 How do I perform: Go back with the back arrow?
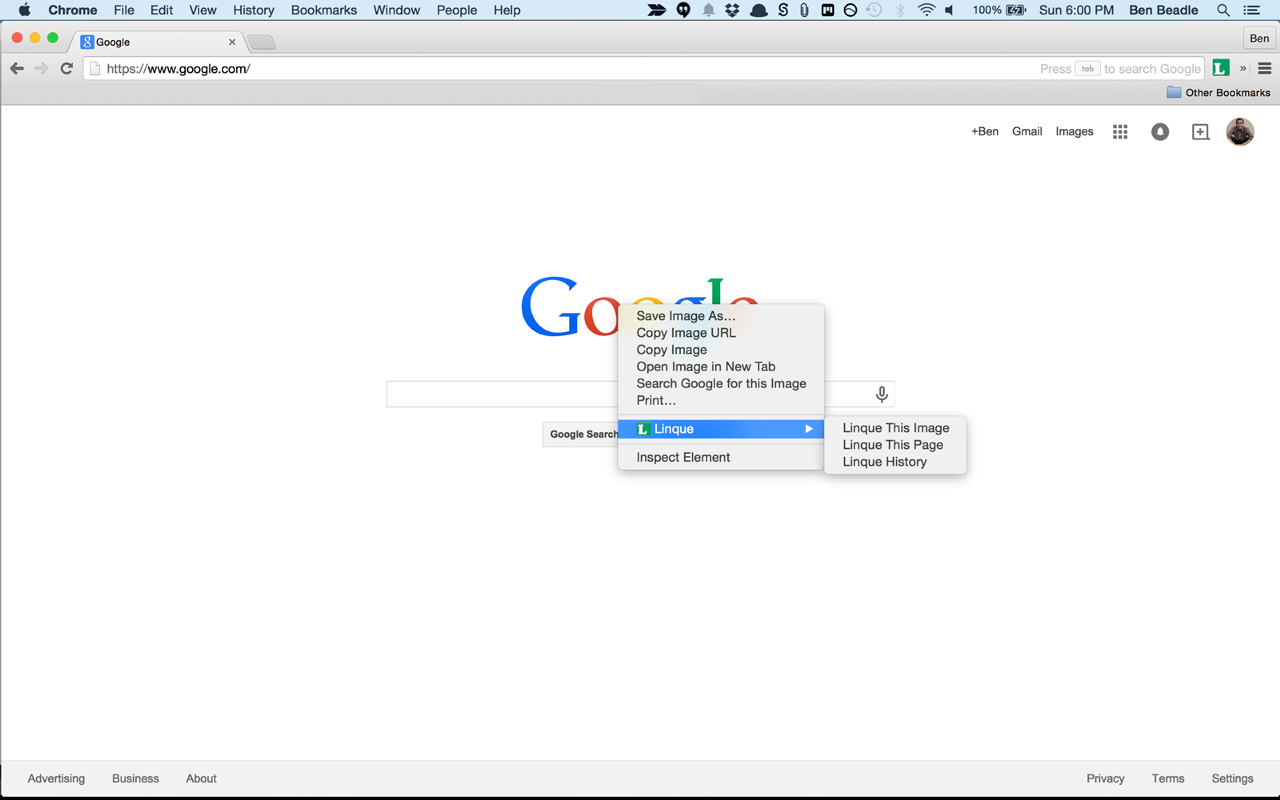click(17, 68)
